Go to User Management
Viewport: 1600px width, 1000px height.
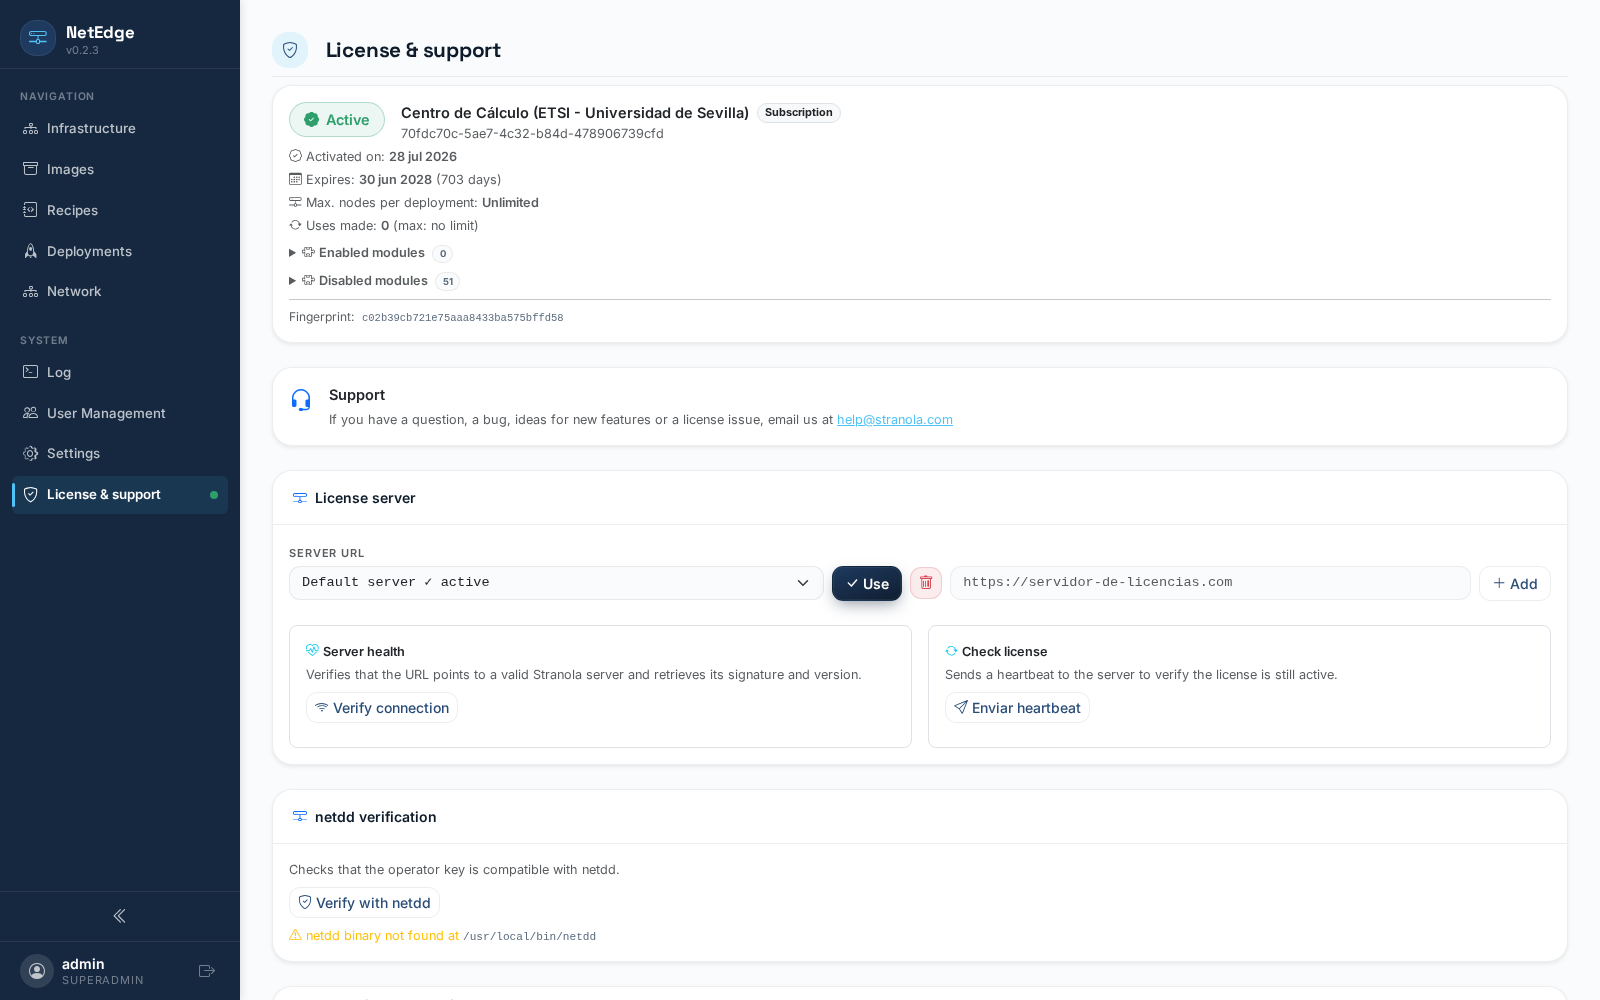pos(120,413)
